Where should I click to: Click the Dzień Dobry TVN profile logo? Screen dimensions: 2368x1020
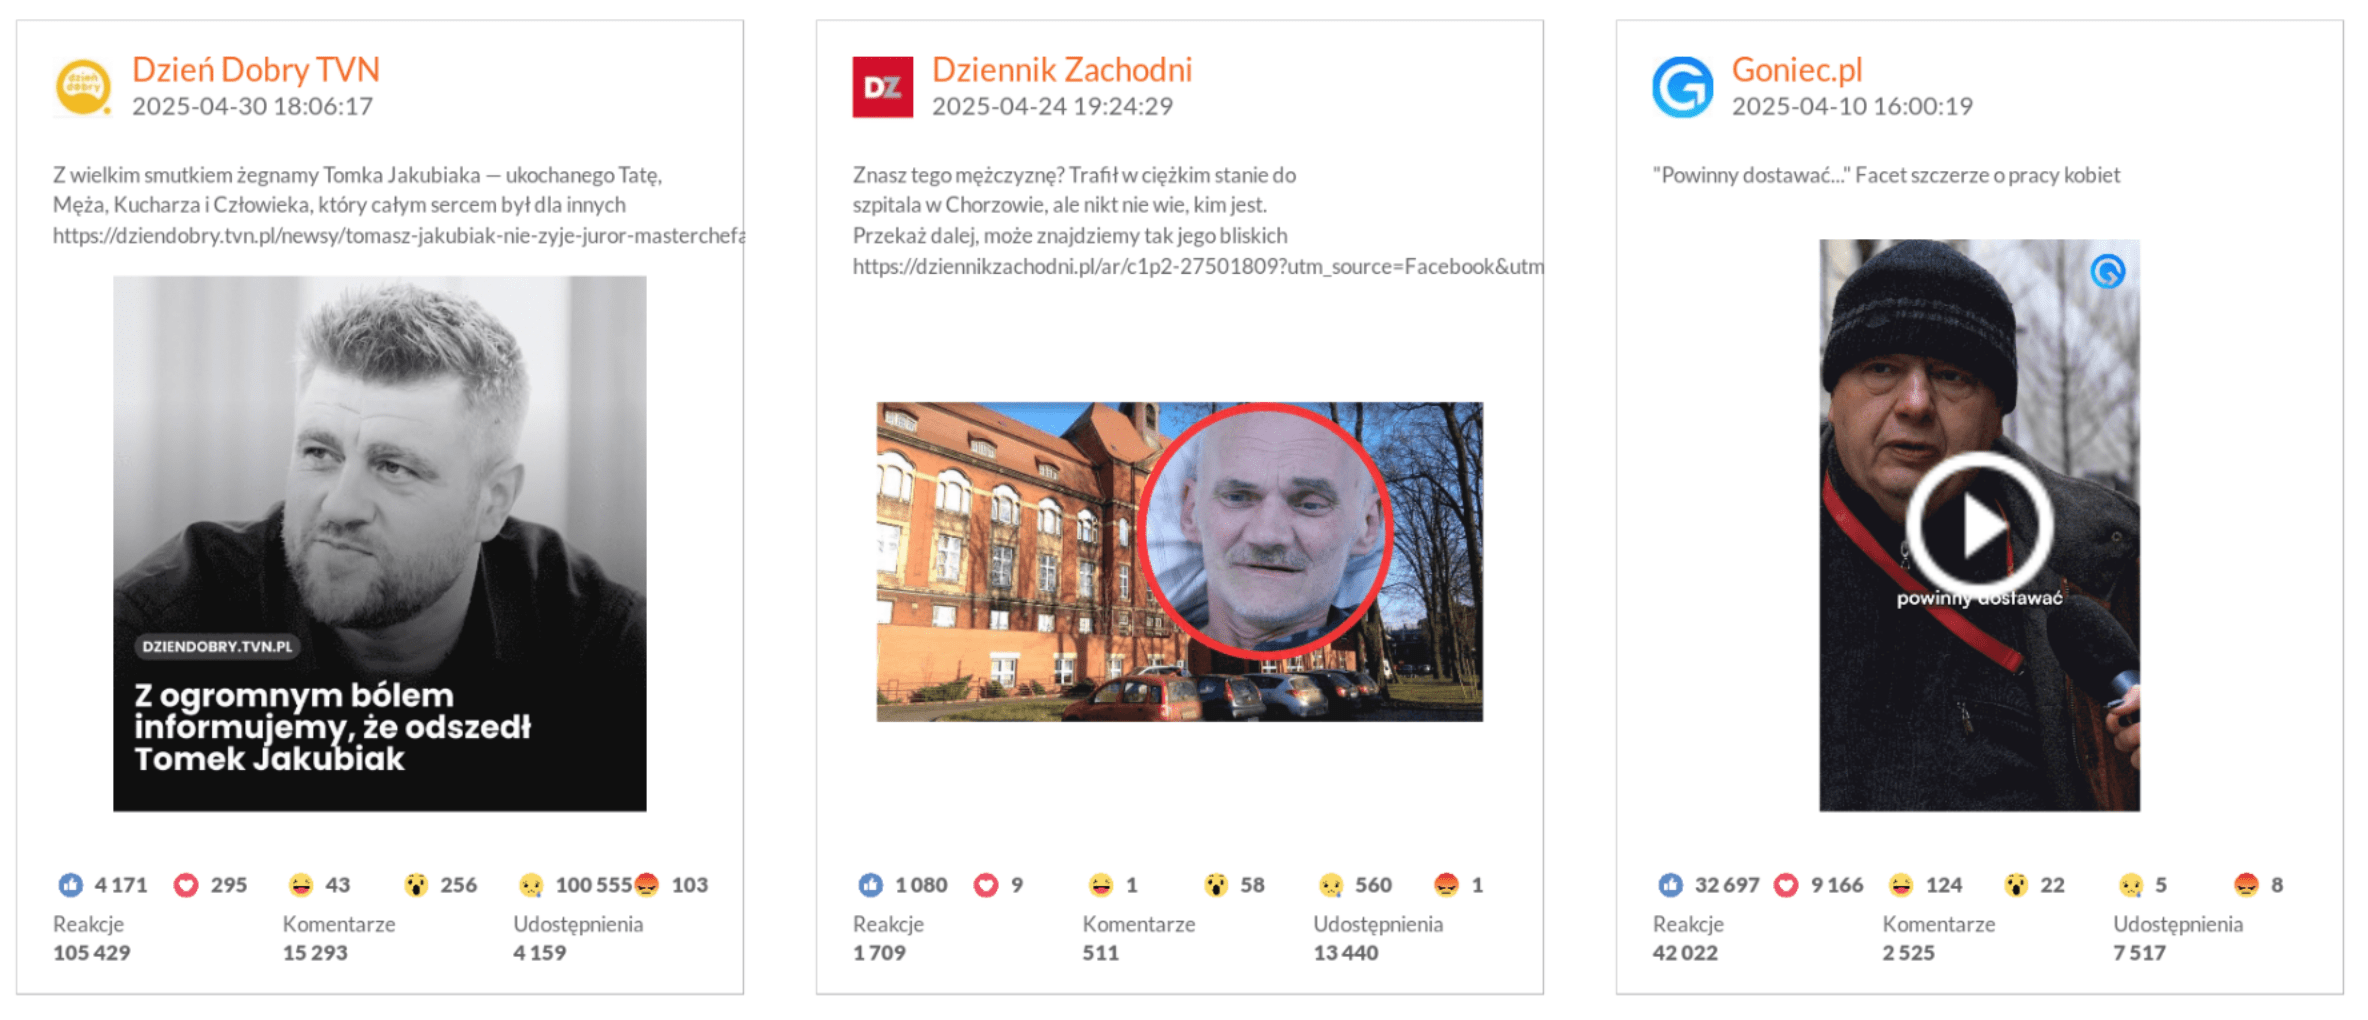[x=83, y=87]
